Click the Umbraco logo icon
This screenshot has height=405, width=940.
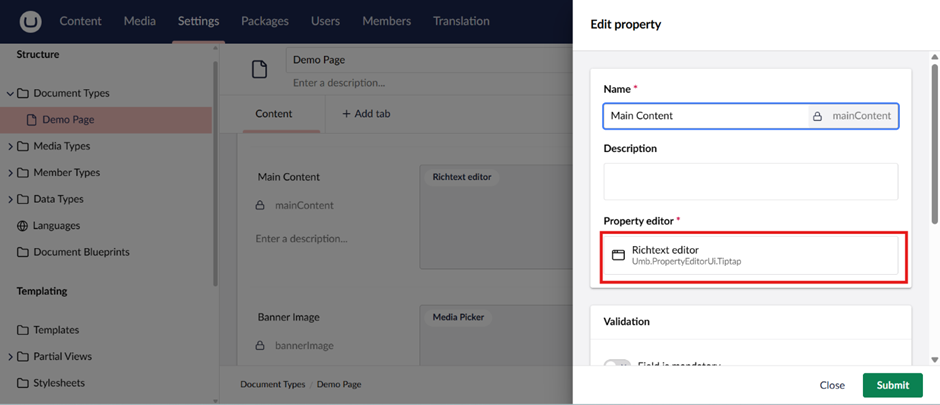click(x=31, y=21)
